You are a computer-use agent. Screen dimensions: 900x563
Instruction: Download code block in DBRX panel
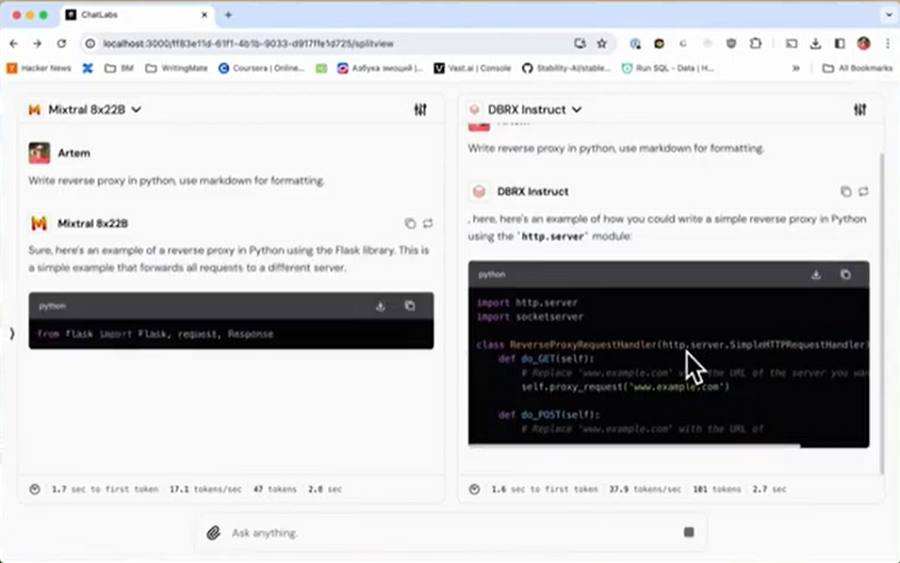pos(816,275)
